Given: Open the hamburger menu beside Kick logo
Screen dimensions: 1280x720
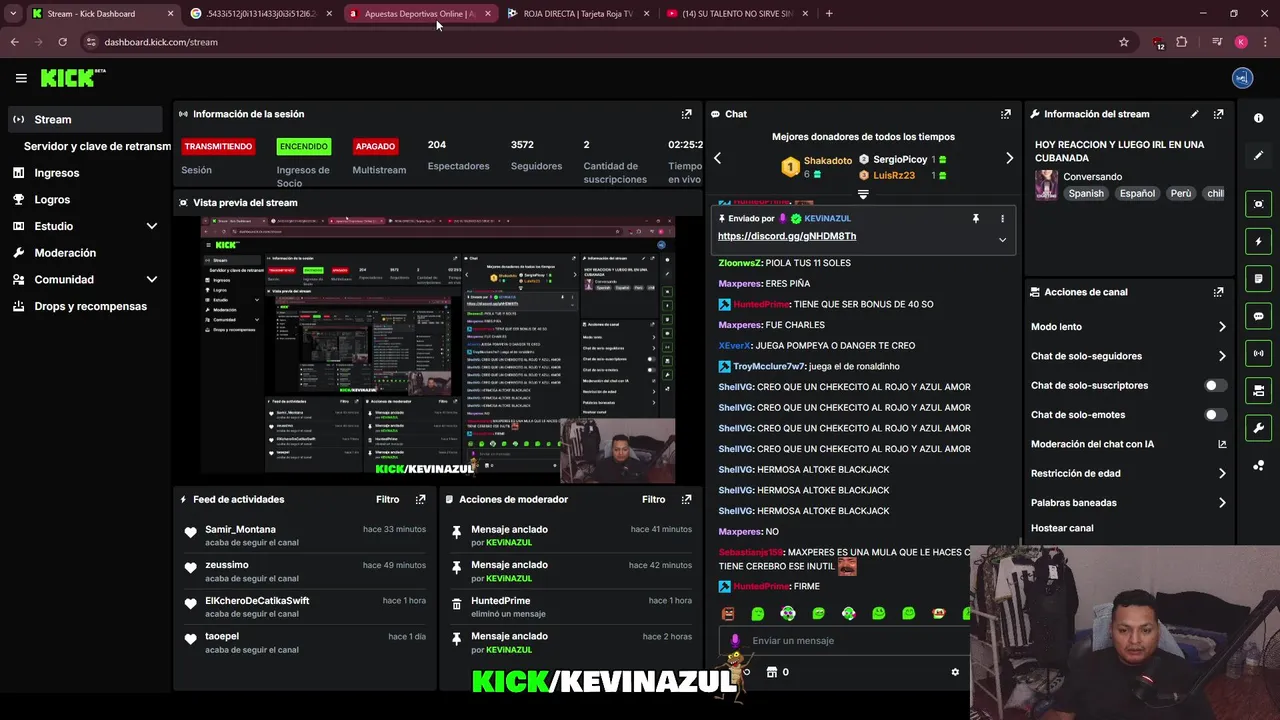Looking at the screenshot, I should pos(21,78).
